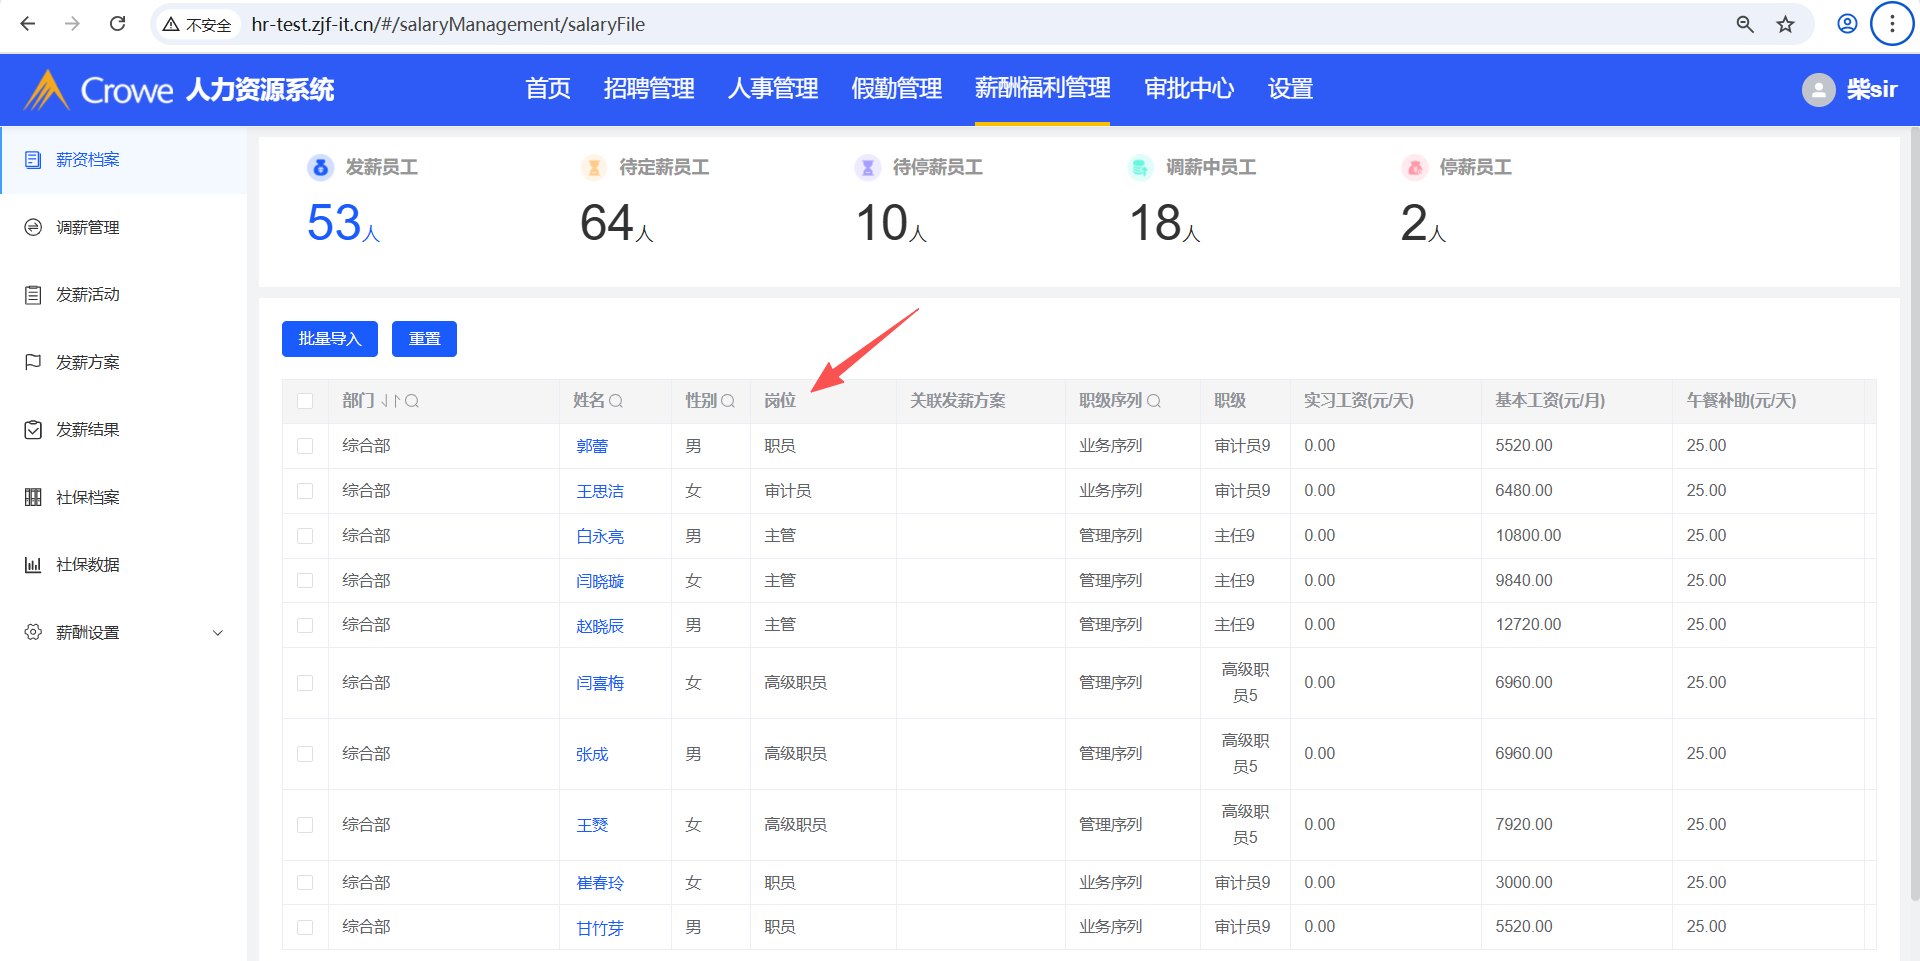
Task: Open the browser three-dot menu
Action: pyautogui.click(x=1891, y=24)
